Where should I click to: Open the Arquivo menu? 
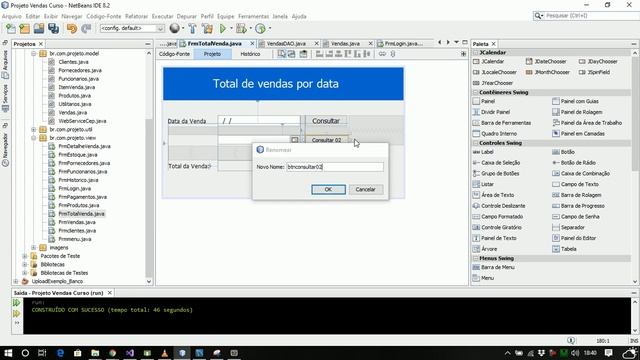12,16
